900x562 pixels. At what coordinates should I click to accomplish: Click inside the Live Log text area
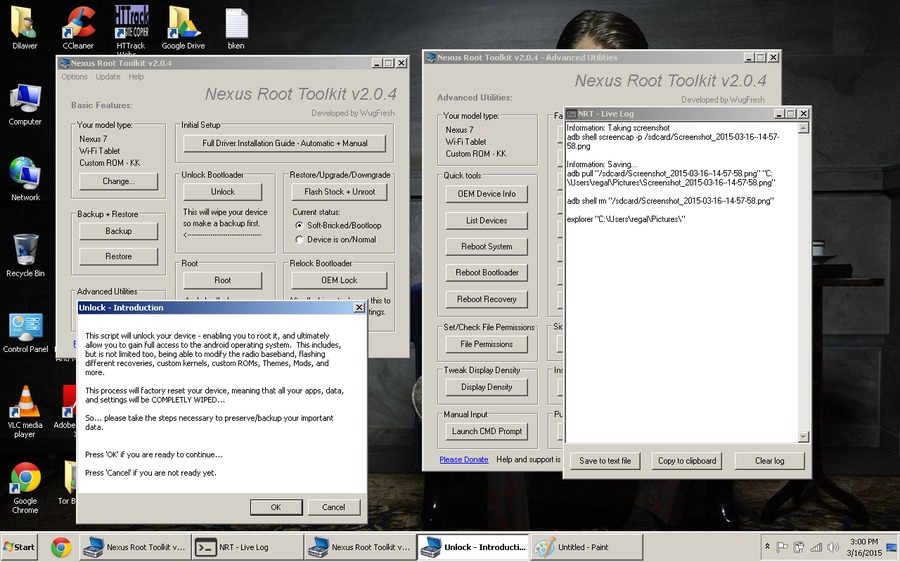tap(681, 282)
